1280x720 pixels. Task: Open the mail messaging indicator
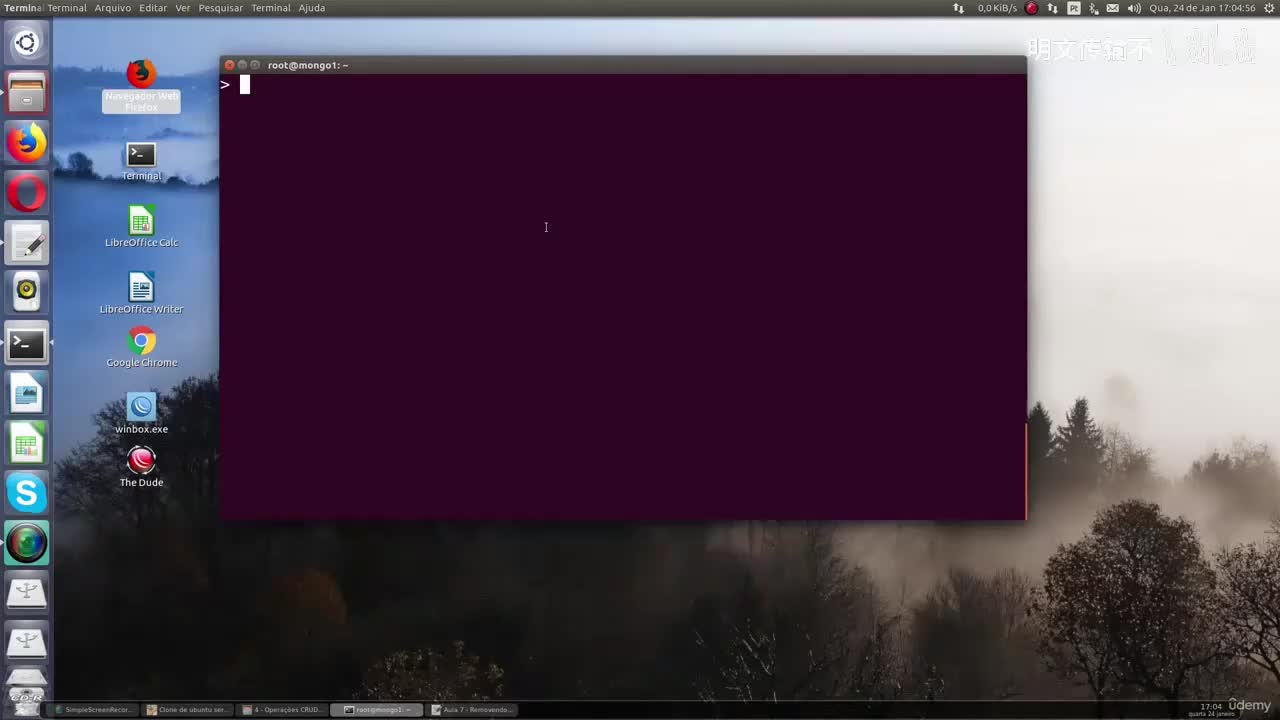click(1112, 8)
